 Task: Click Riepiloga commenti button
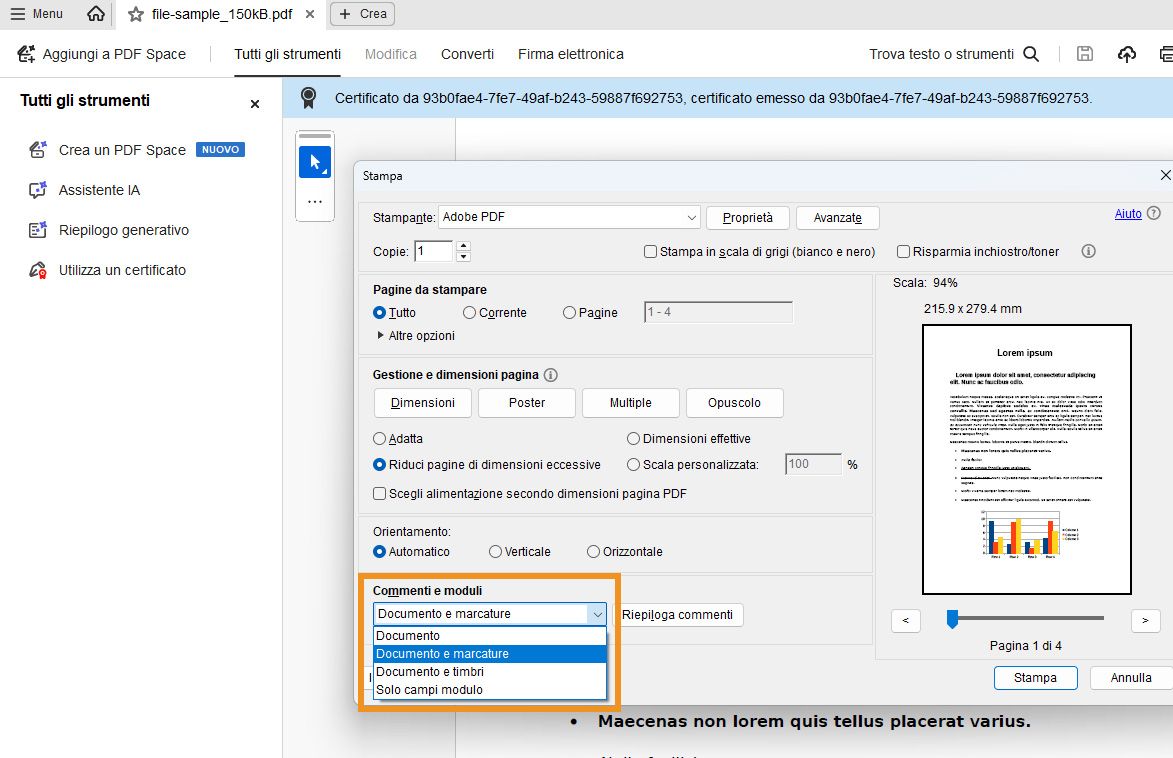click(x=678, y=614)
